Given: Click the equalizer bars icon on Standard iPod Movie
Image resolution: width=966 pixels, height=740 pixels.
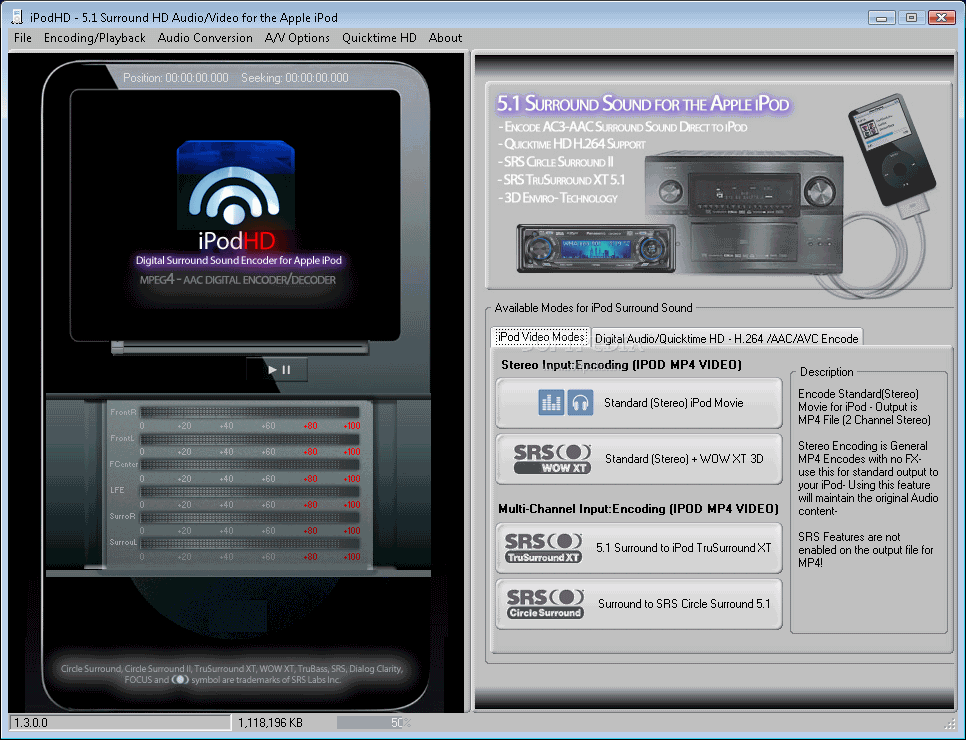Looking at the screenshot, I should (551, 403).
